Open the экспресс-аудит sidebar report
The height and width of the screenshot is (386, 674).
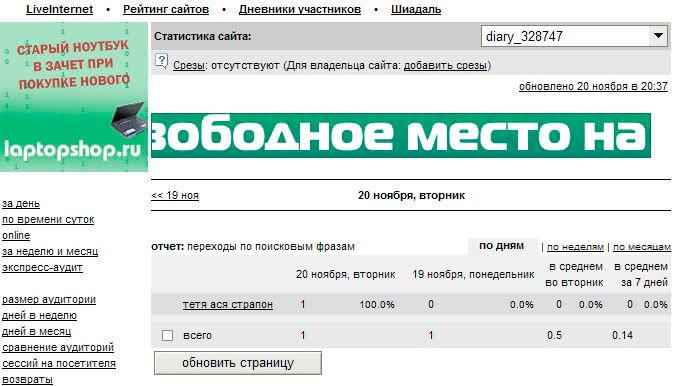[42, 267]
